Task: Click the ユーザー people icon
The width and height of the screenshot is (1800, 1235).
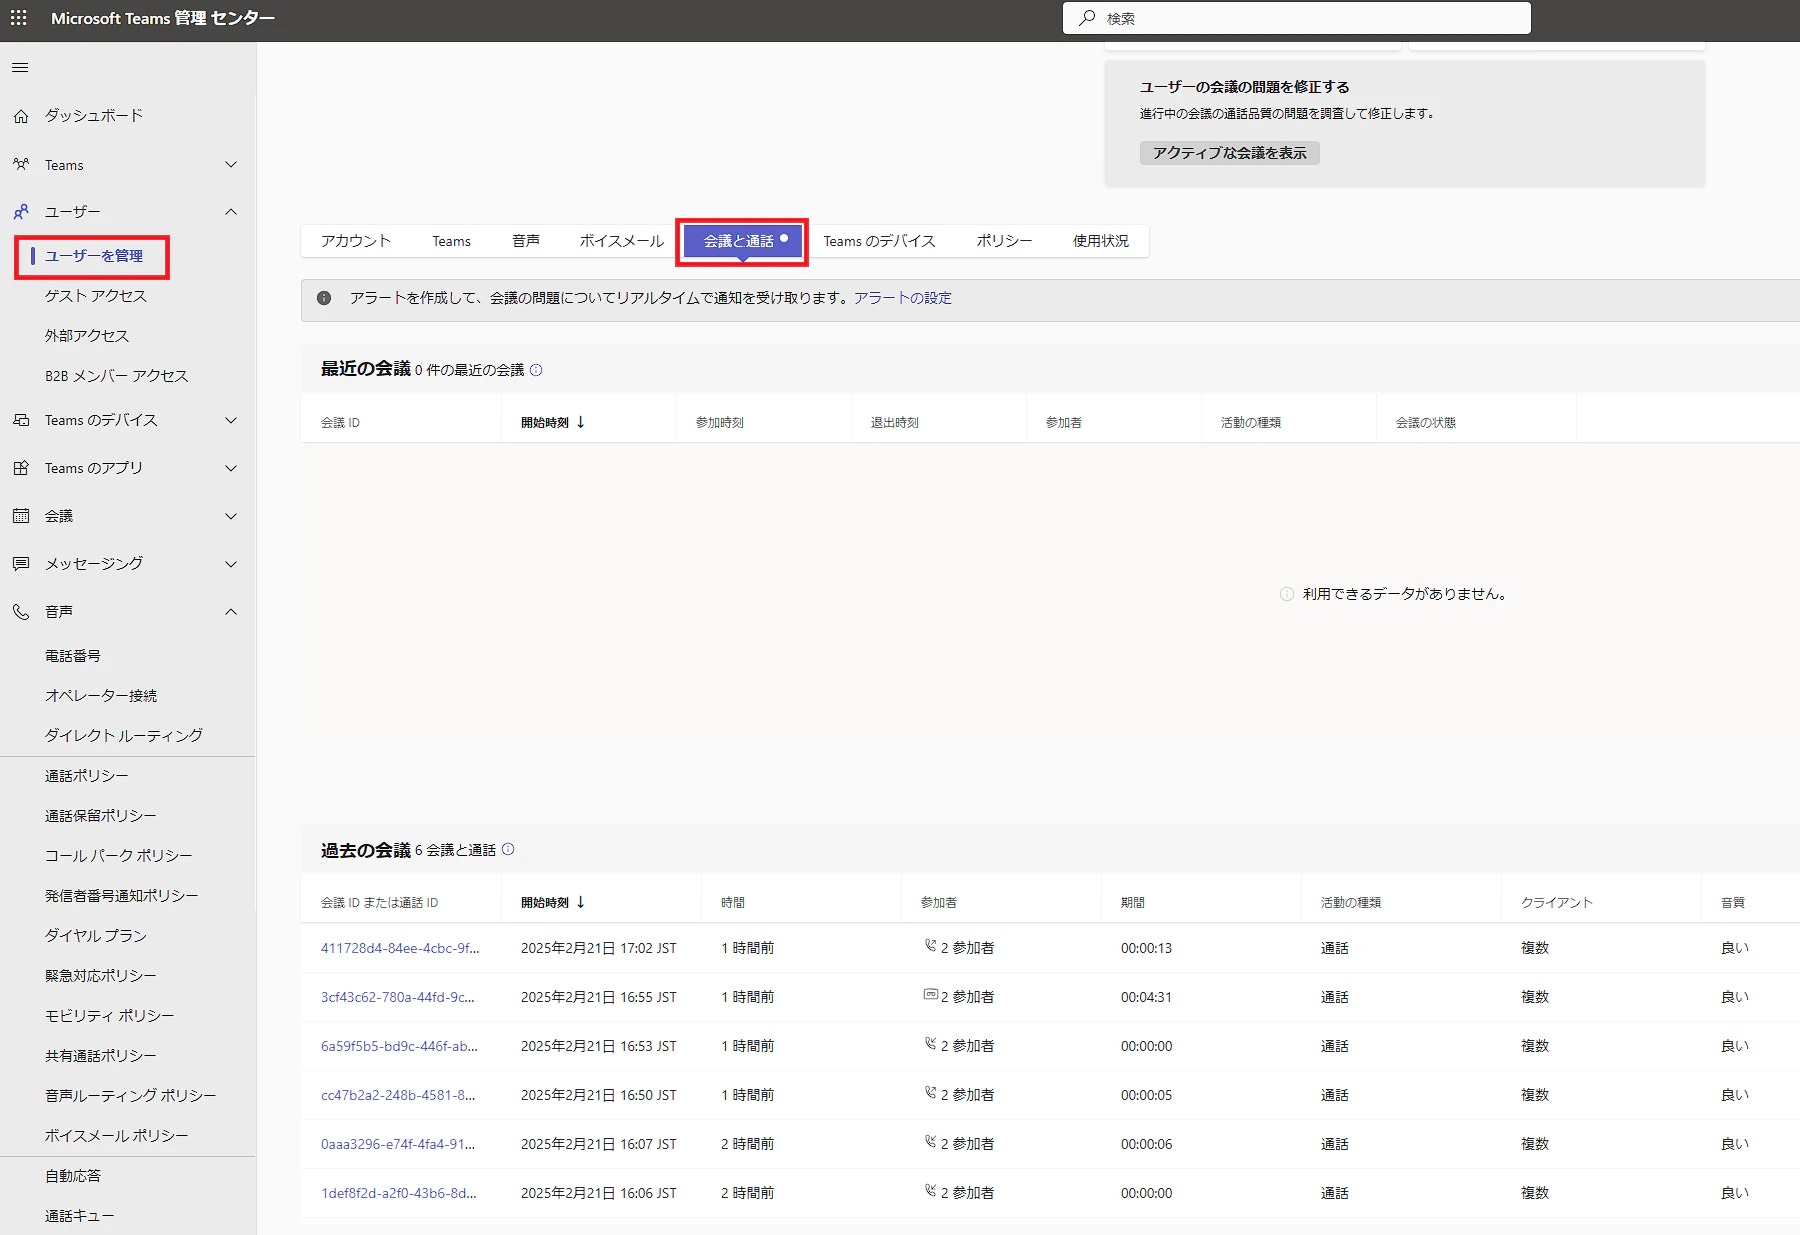Action: pos(21,212)
